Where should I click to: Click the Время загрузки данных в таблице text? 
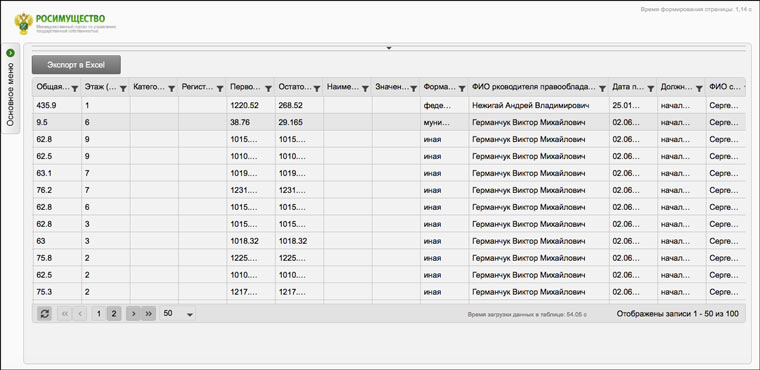[527, 315]
